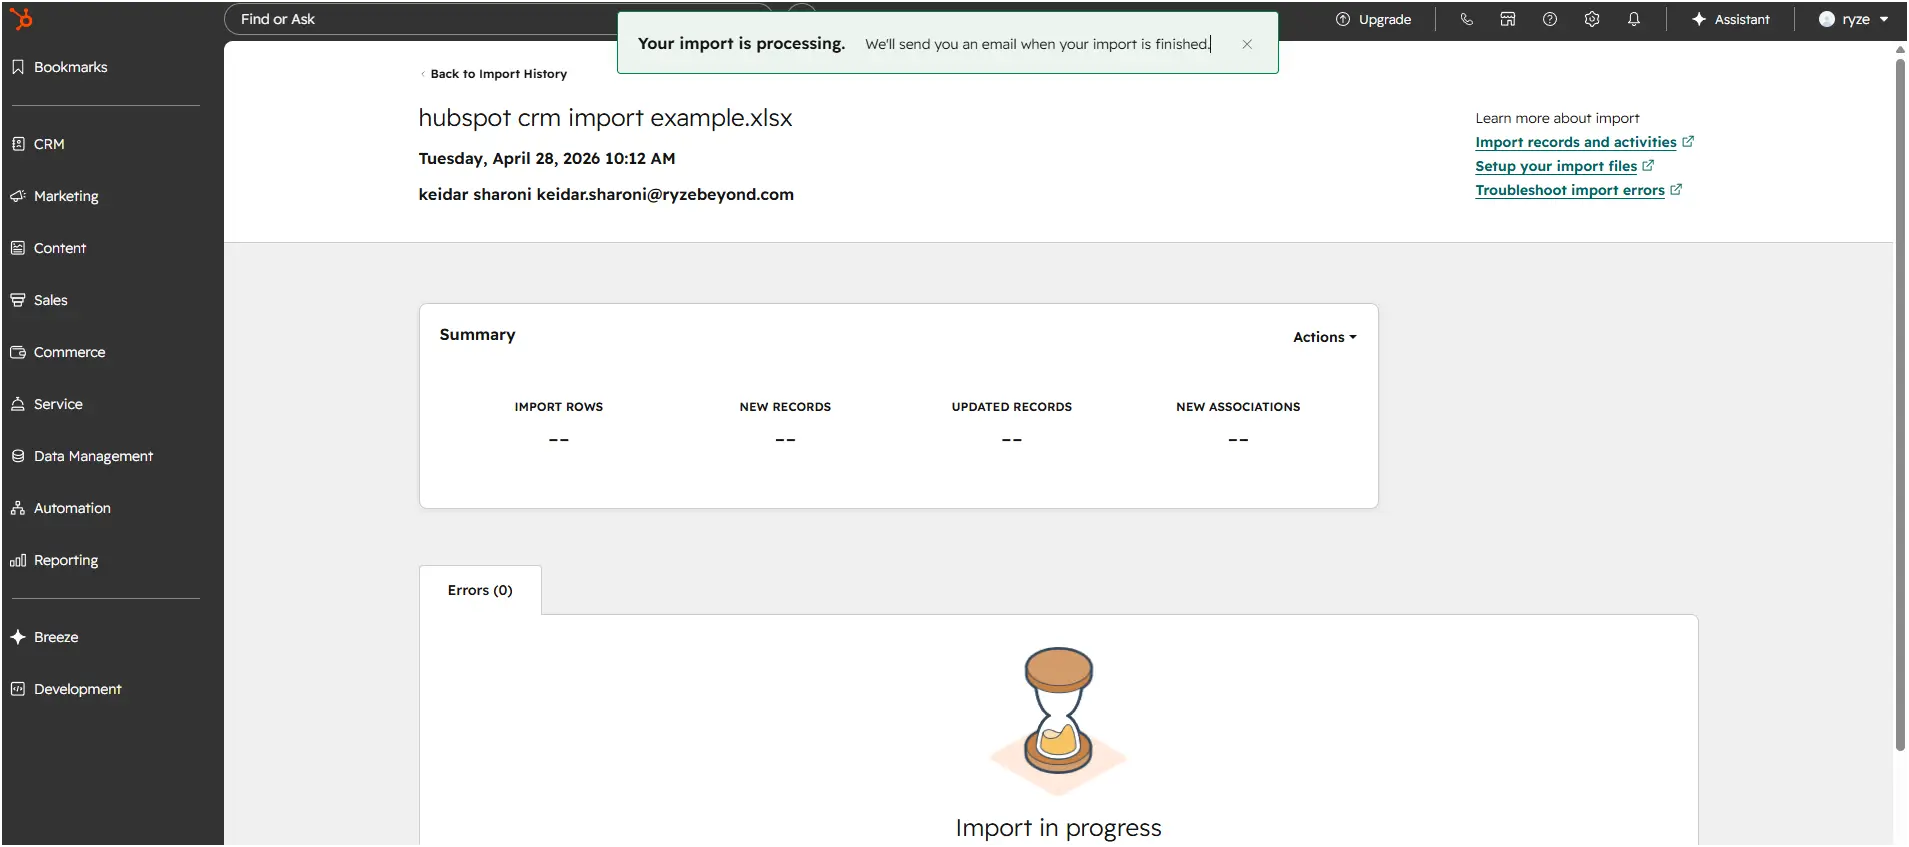Click the Content sidebar icon

(18, 248)
